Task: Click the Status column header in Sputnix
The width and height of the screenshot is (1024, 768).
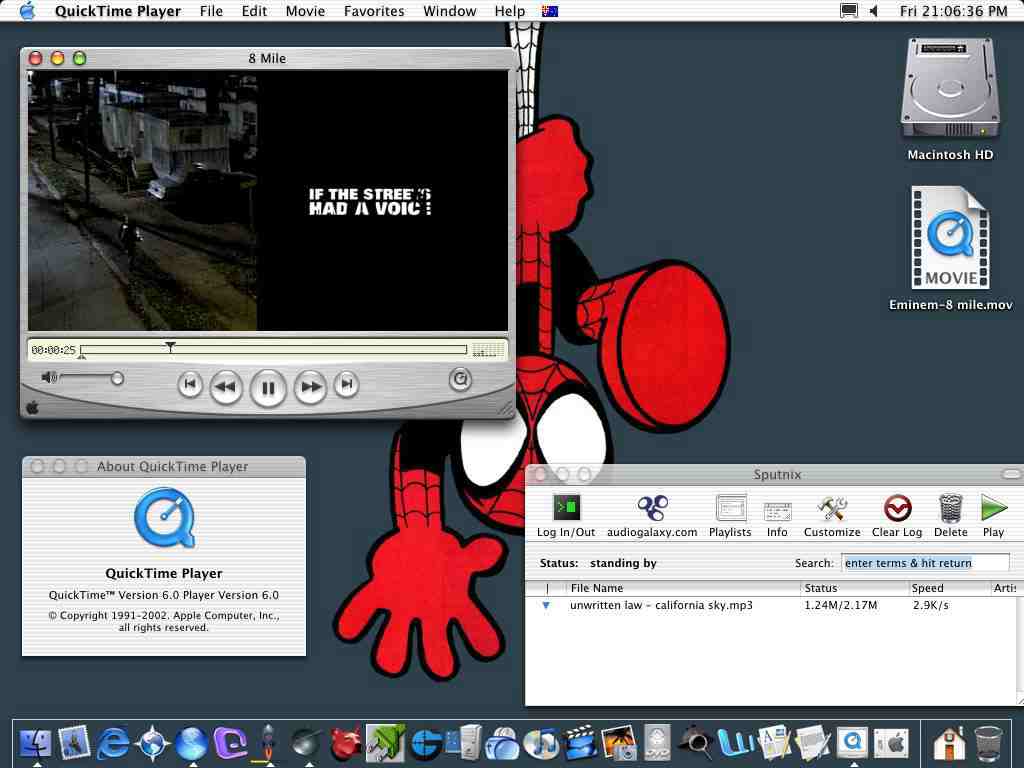Action: (854, 588)
